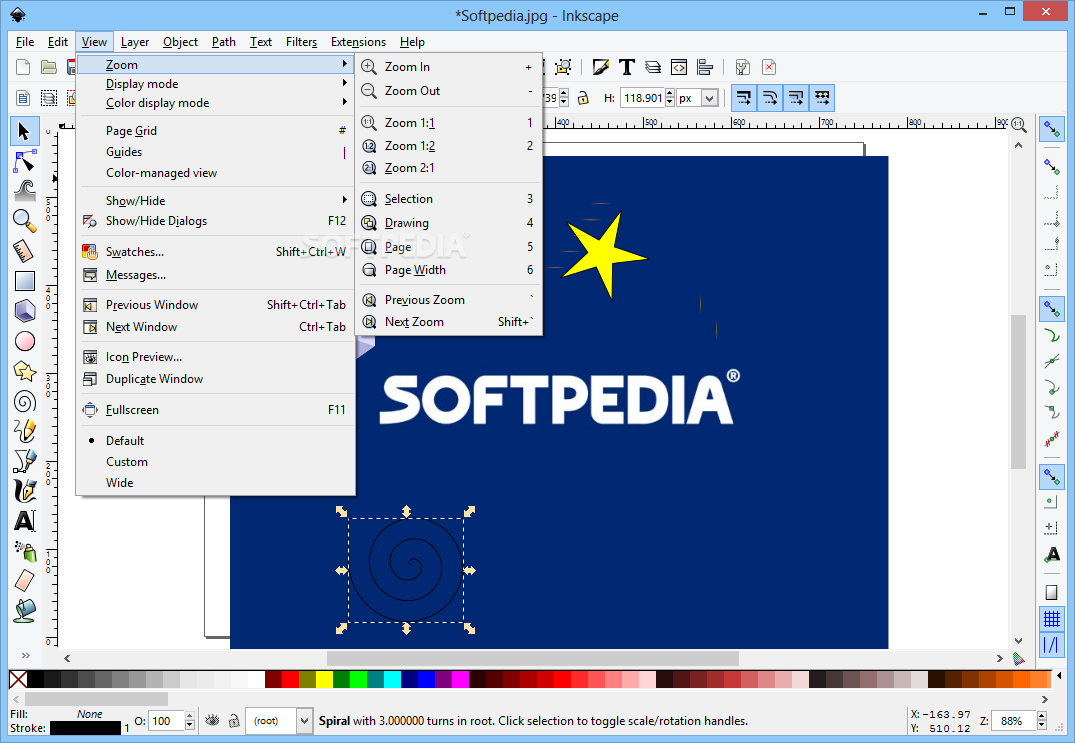
Task: Open Icon Preview... entry
Action: click(x=215, y=356)
